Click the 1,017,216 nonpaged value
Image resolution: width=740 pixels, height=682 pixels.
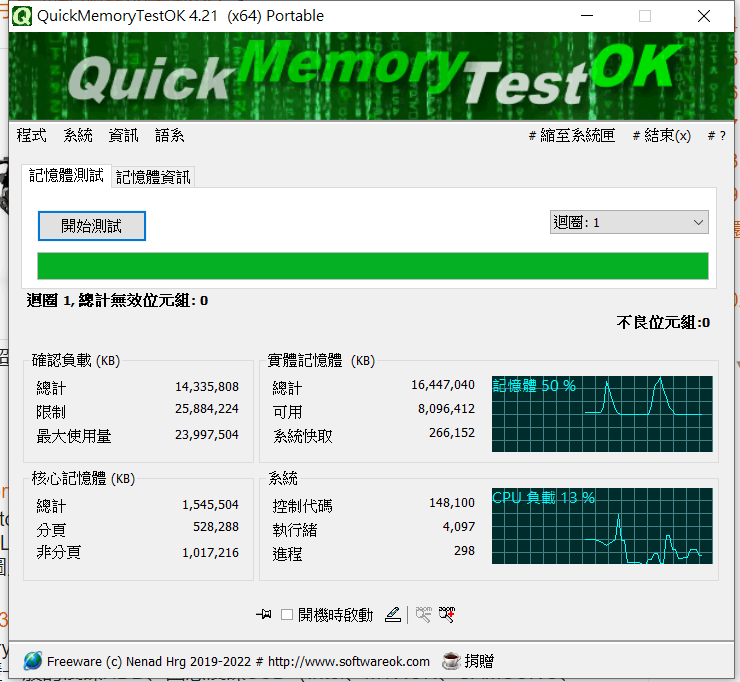pos(210,552)
